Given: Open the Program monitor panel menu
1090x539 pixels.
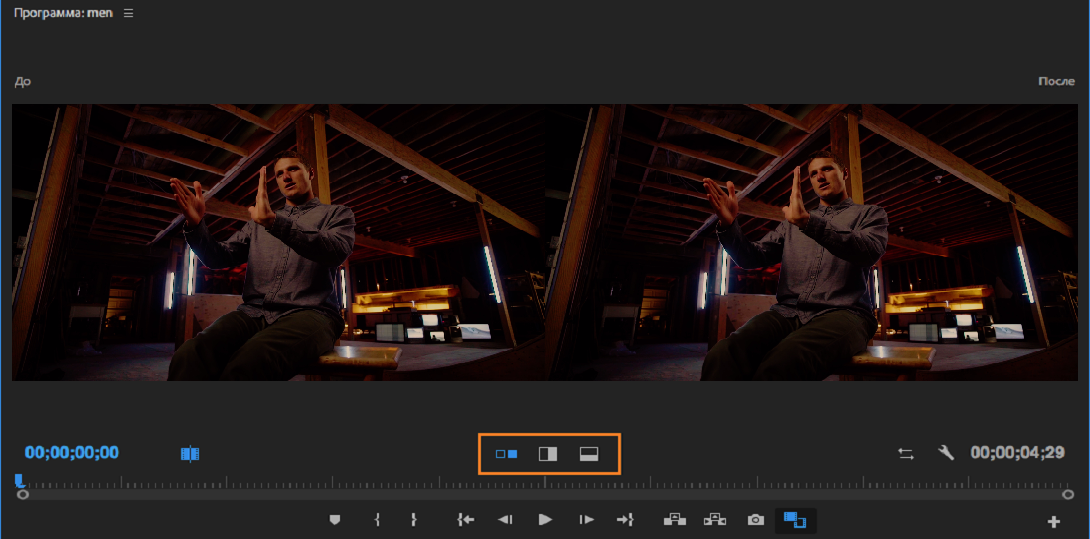Looking at the screenshot, I should (x=129, y=13).
